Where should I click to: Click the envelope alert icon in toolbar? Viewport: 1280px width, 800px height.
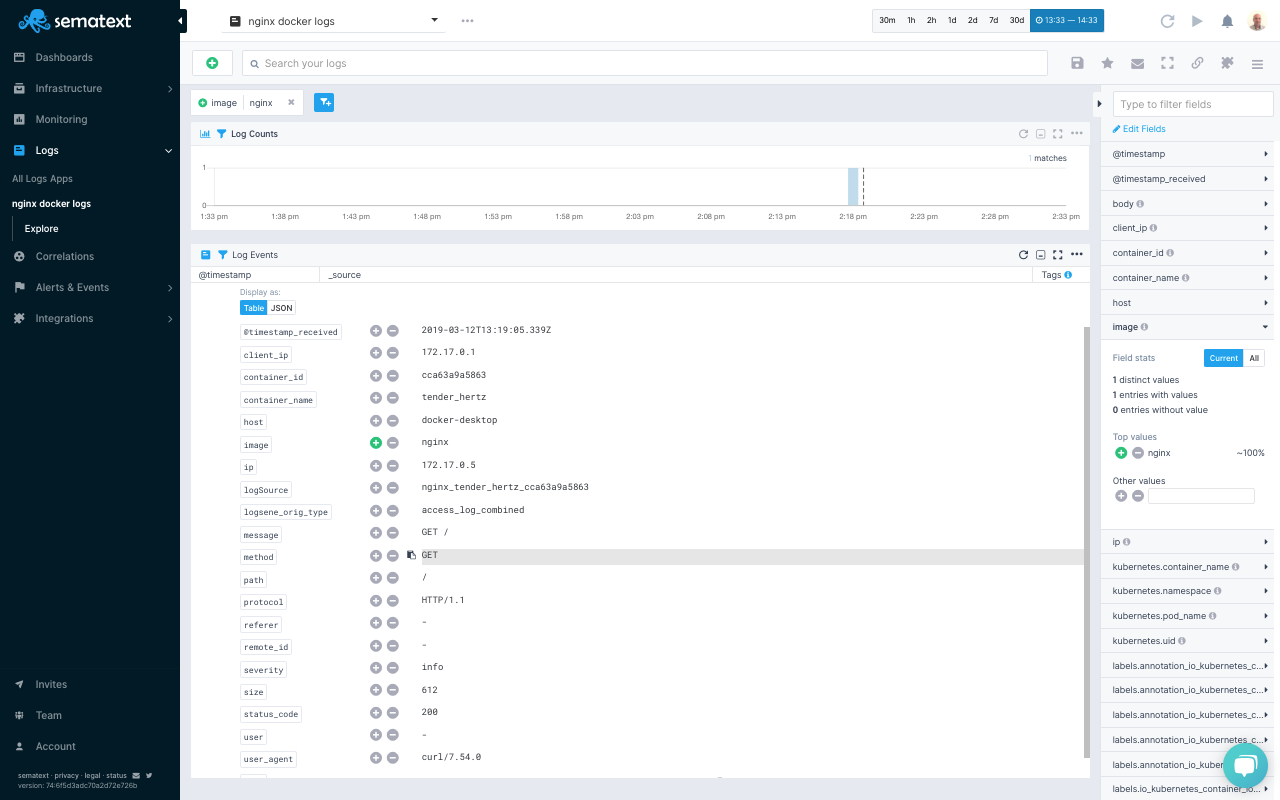(1137, 63)
